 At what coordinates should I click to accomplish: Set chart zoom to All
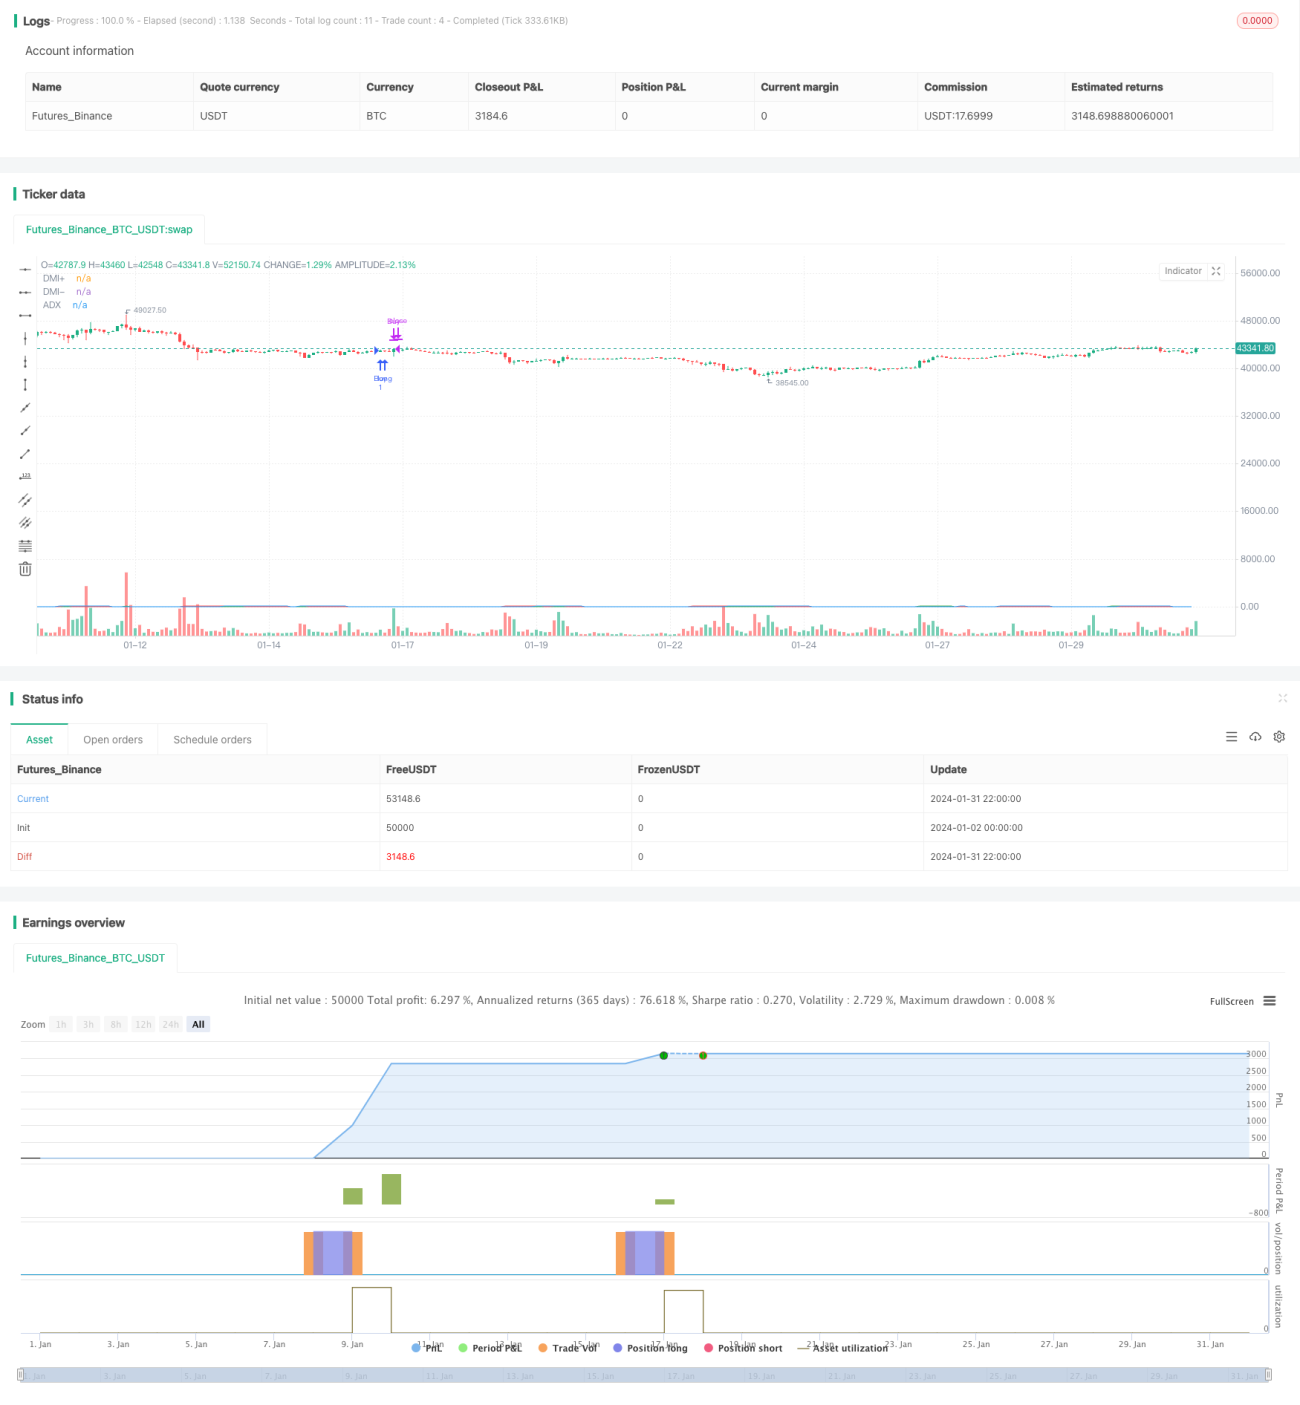(198, 1024)
